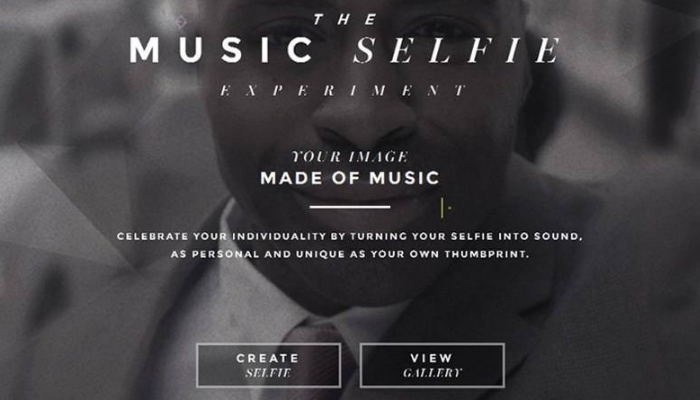Click the word MUSIC in the title
Screen dimensions: 700x400
(222, 50)
